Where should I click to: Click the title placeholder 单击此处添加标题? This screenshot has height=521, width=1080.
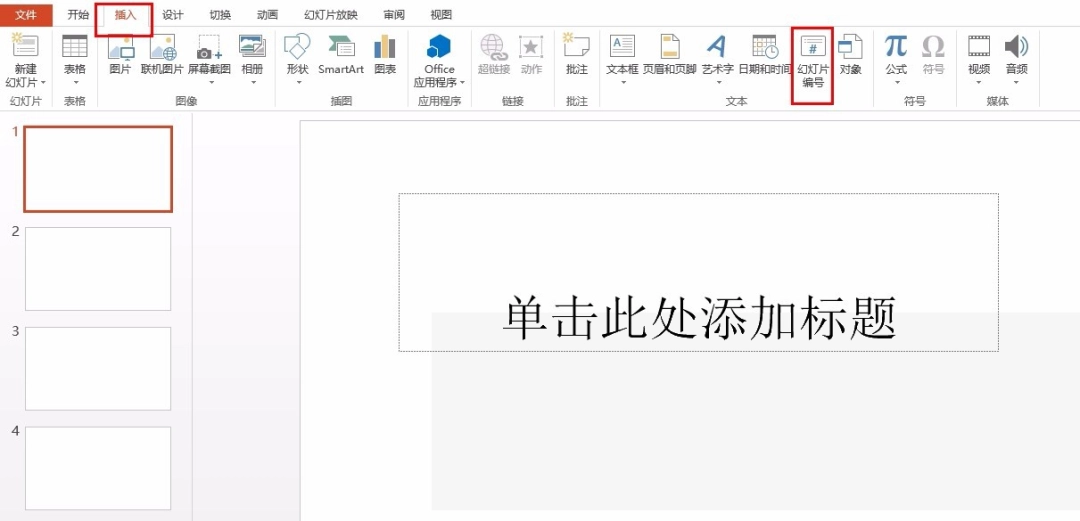pos(698,272)
